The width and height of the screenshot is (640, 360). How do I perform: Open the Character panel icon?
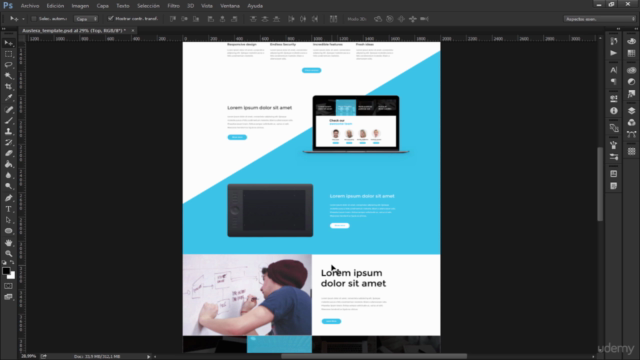pos(613,70)
